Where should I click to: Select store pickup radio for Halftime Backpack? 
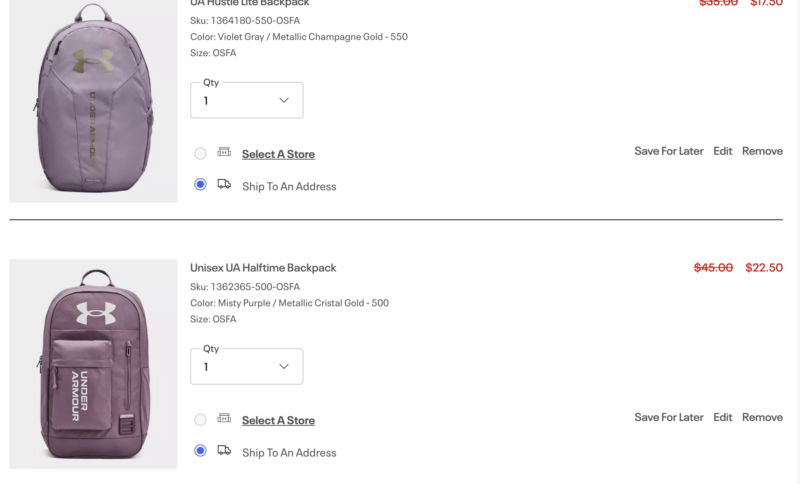(x=200, y=420)
